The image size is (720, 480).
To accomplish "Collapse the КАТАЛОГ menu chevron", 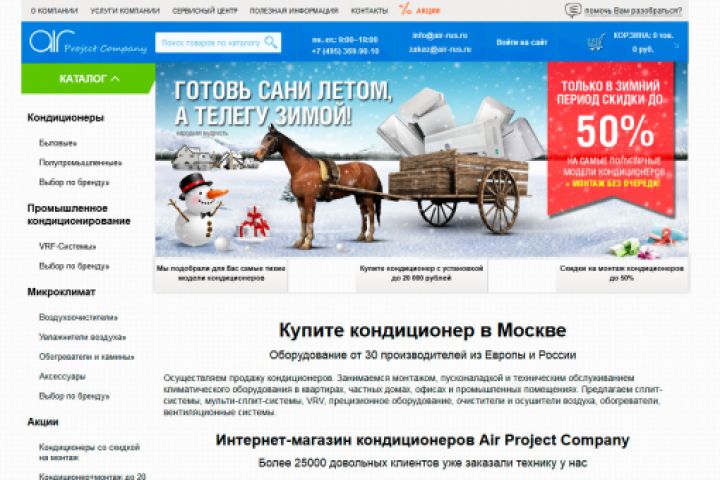I will 115,79.
